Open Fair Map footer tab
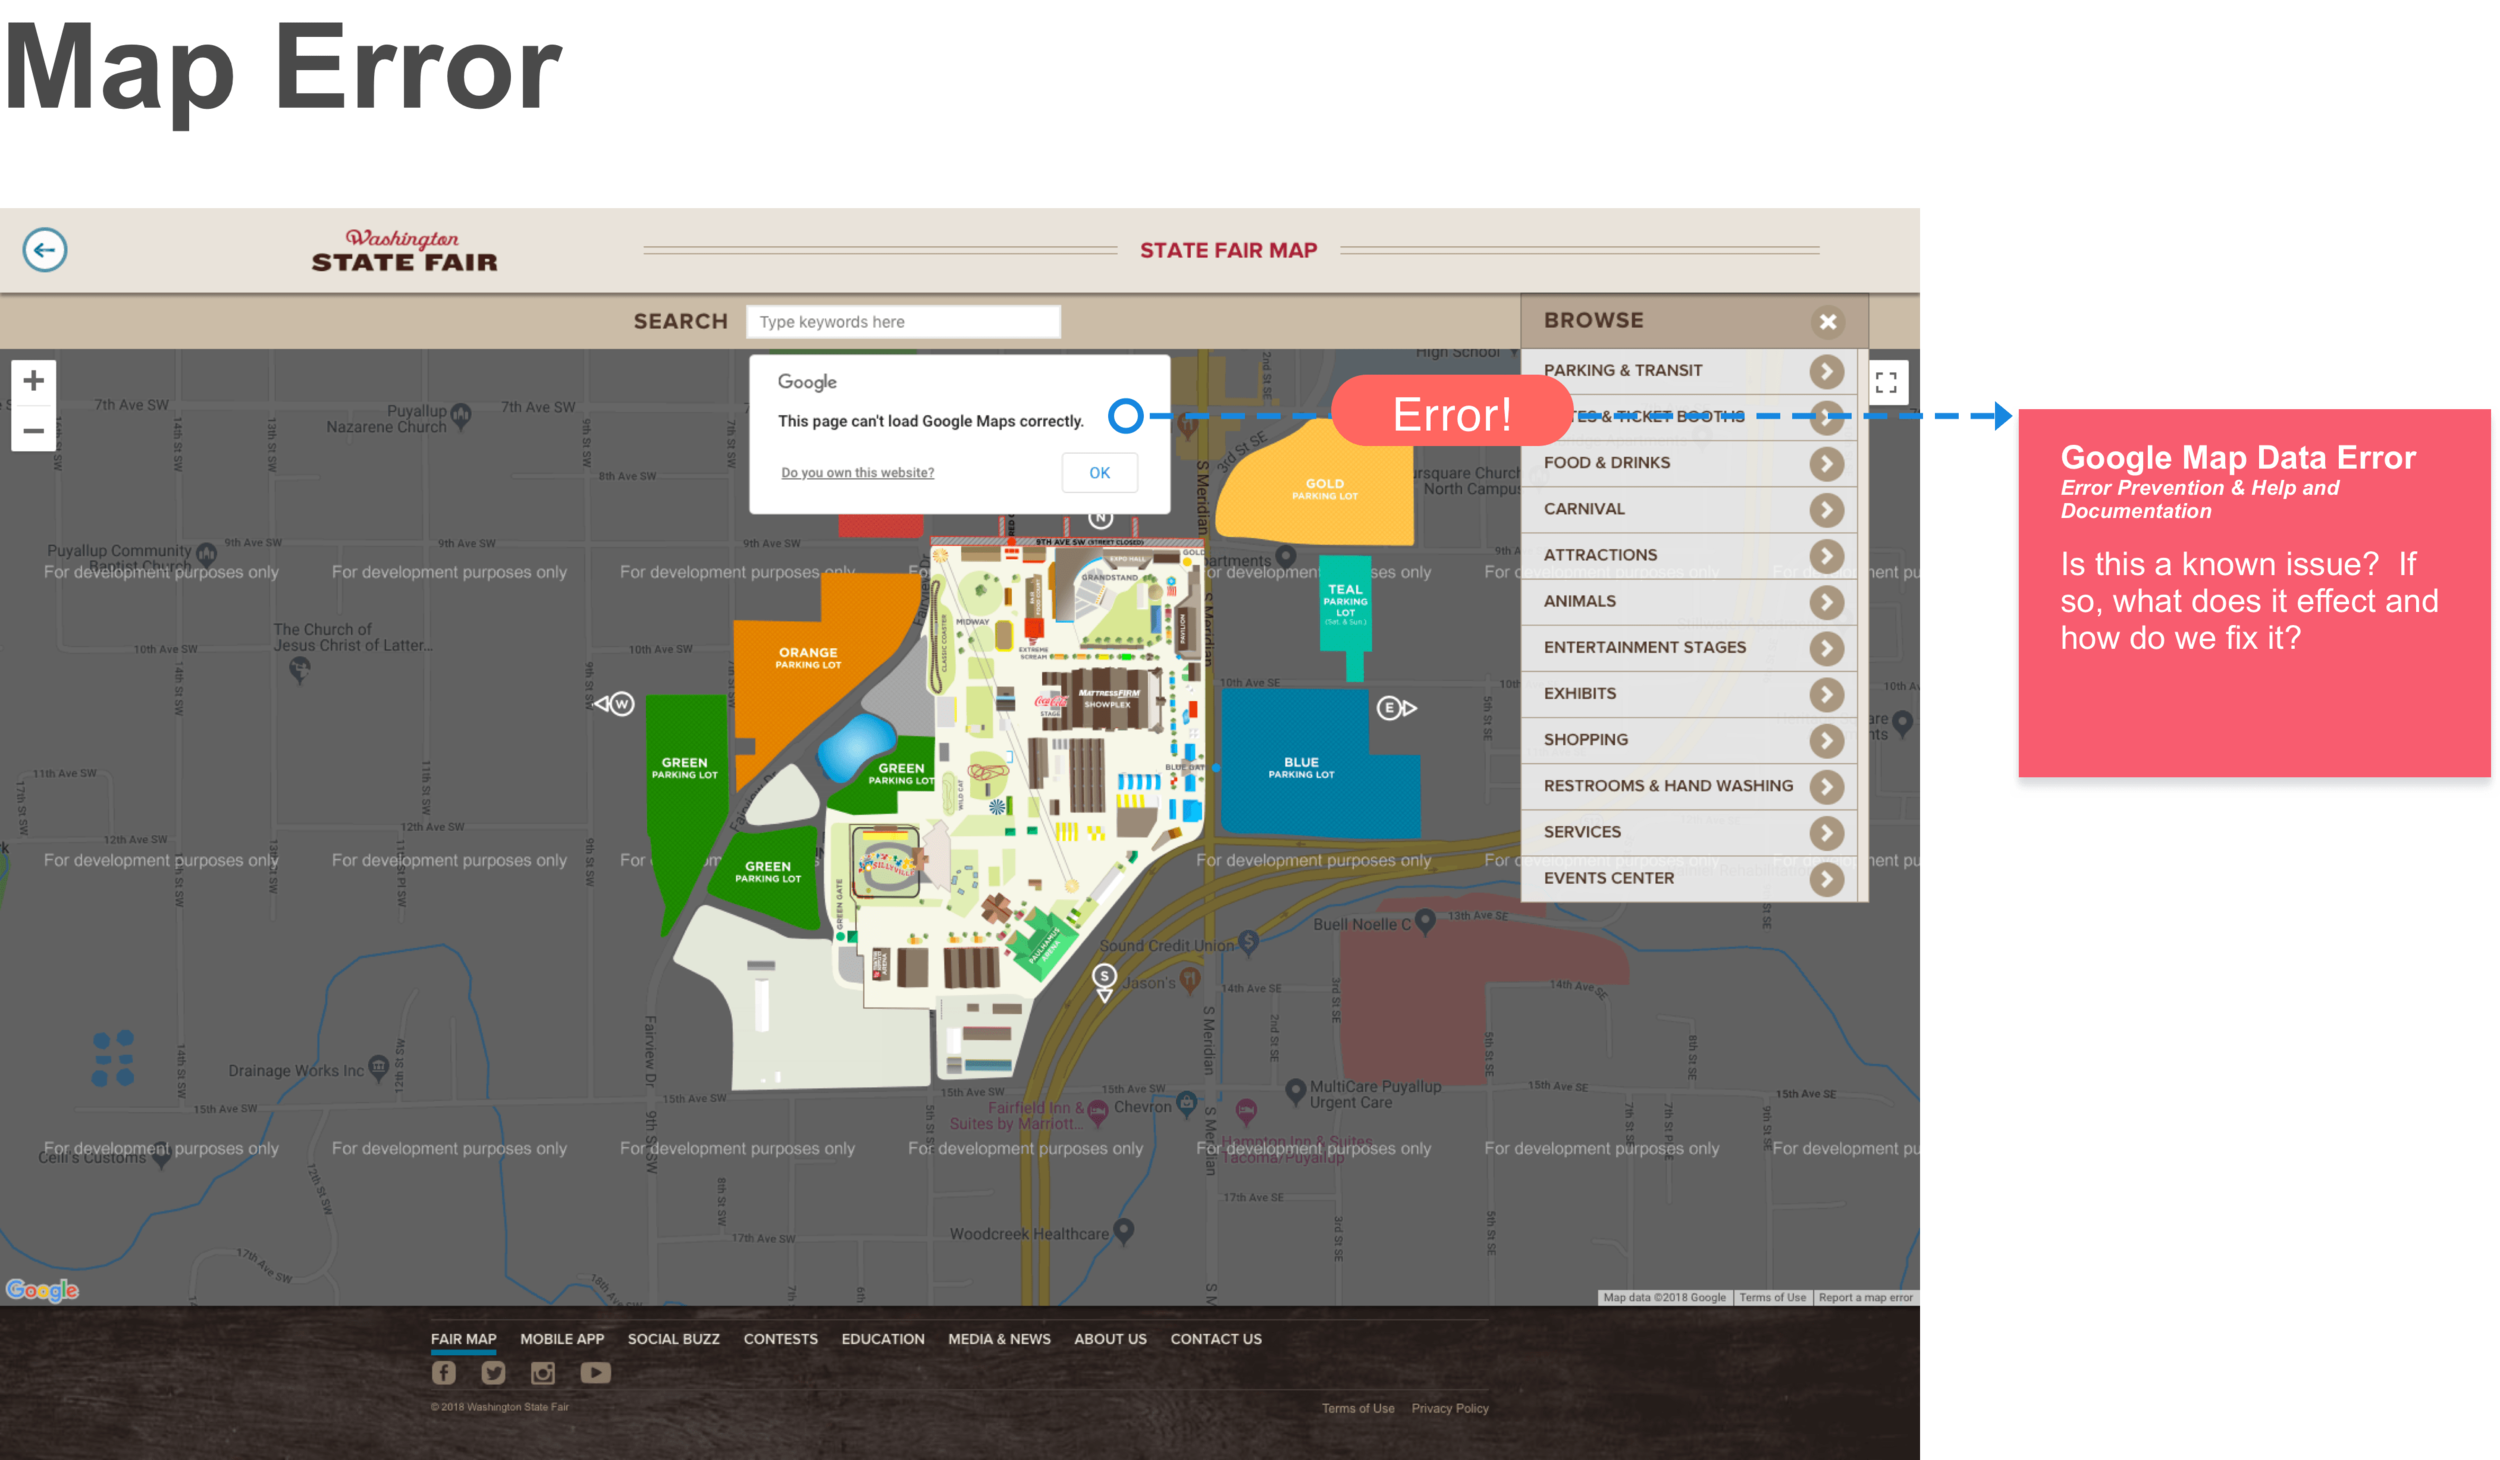 pyautogui.click(x=463, y=1339)
